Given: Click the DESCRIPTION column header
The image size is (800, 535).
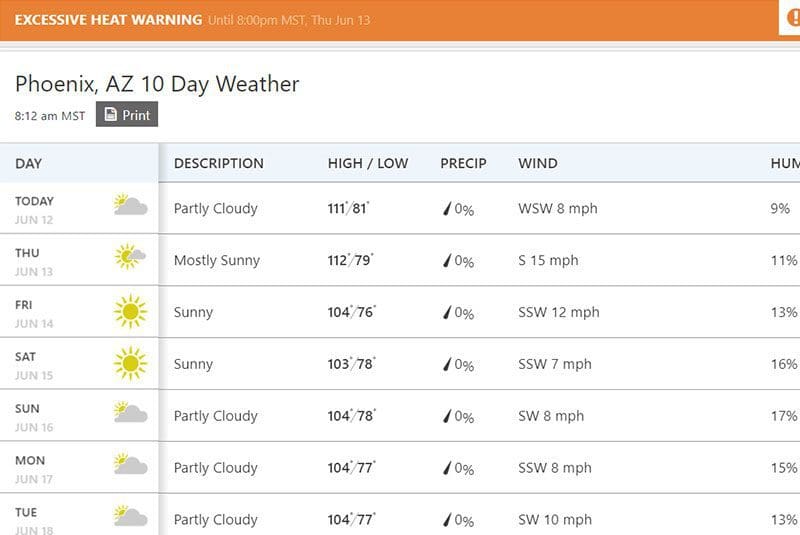Looking at the screenshot, I should (x=219, y=163).
